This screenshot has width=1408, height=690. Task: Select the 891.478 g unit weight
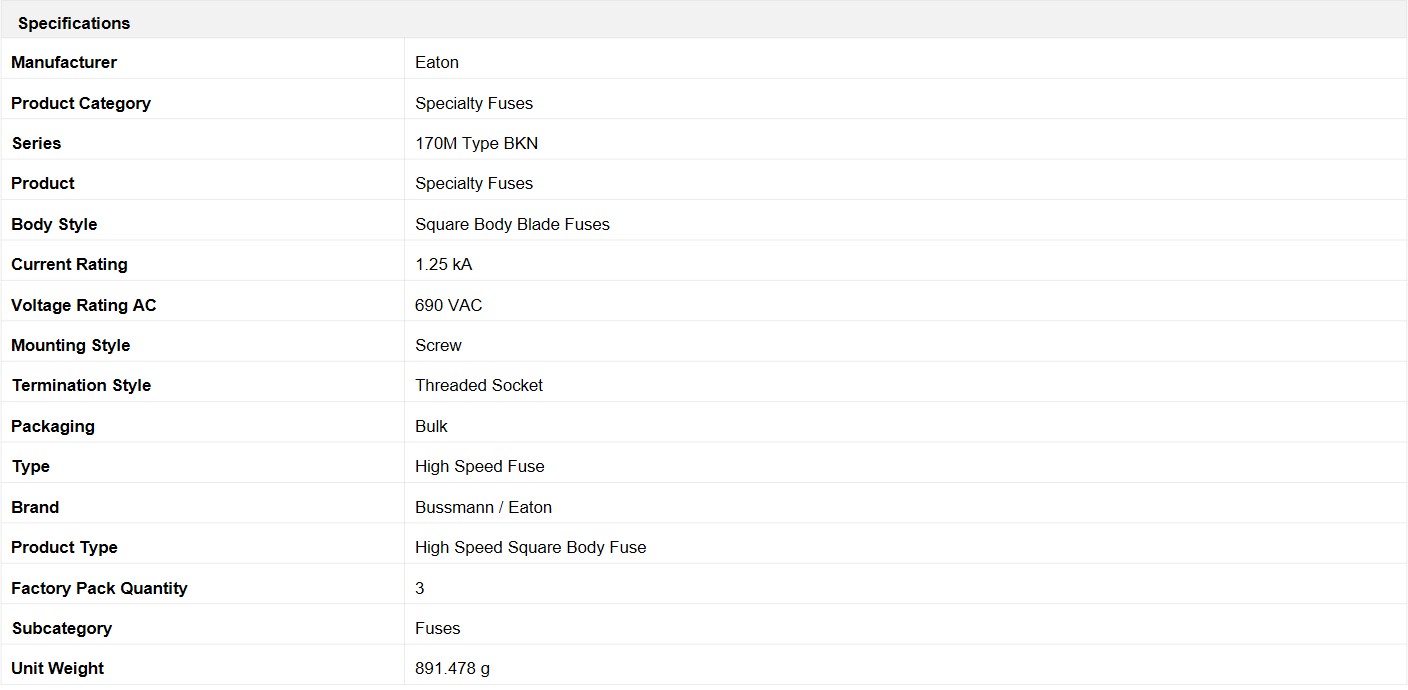(453, 668)
